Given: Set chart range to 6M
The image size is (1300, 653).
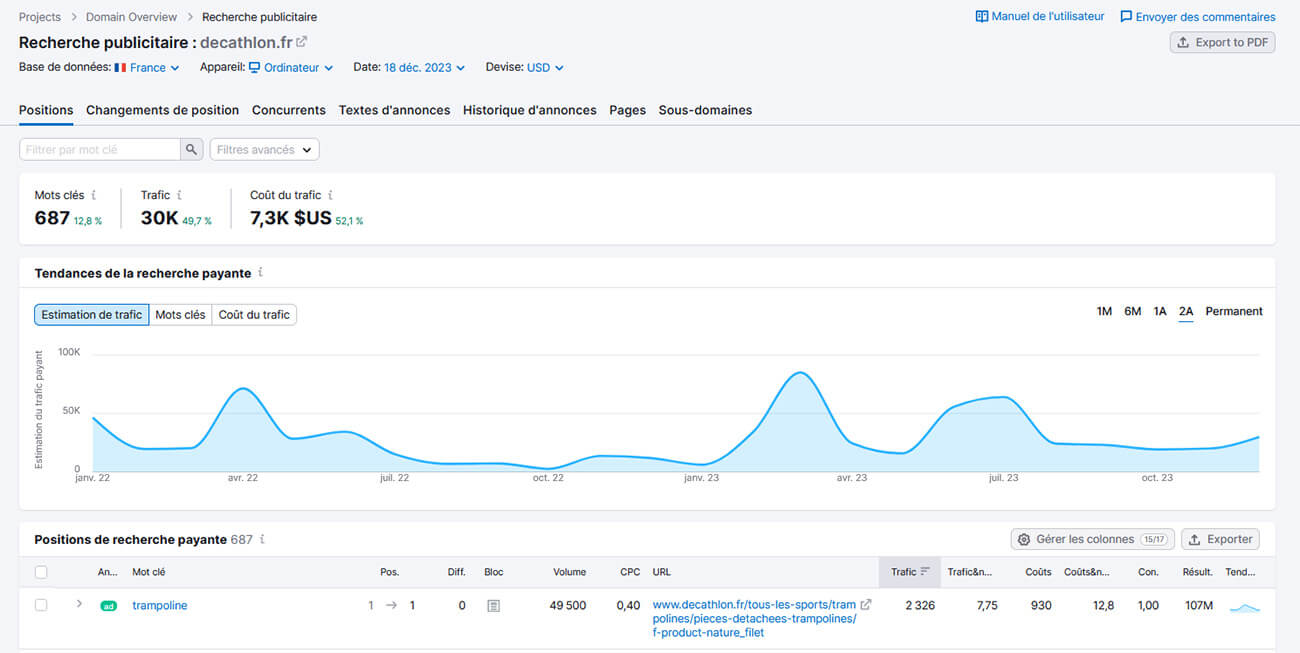Looking at the screenshot, I should pos(1132,311).
